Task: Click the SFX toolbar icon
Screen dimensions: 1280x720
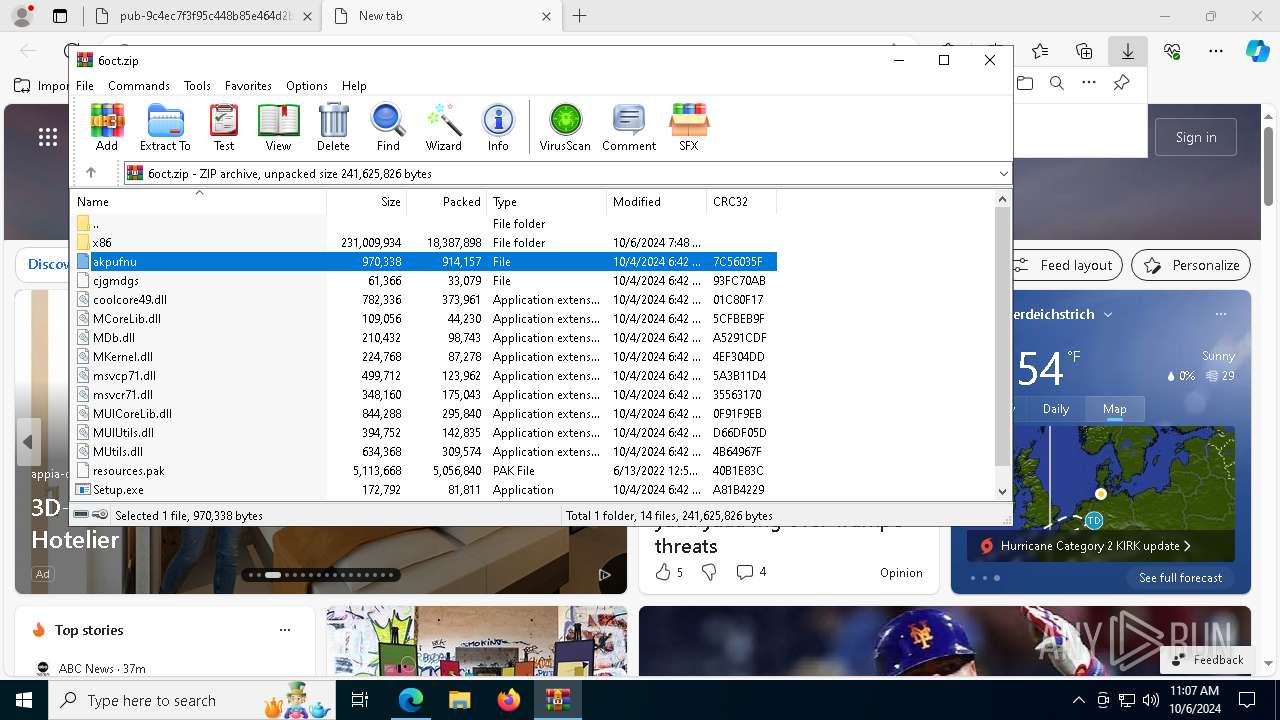Action: (x=689, y=127)
